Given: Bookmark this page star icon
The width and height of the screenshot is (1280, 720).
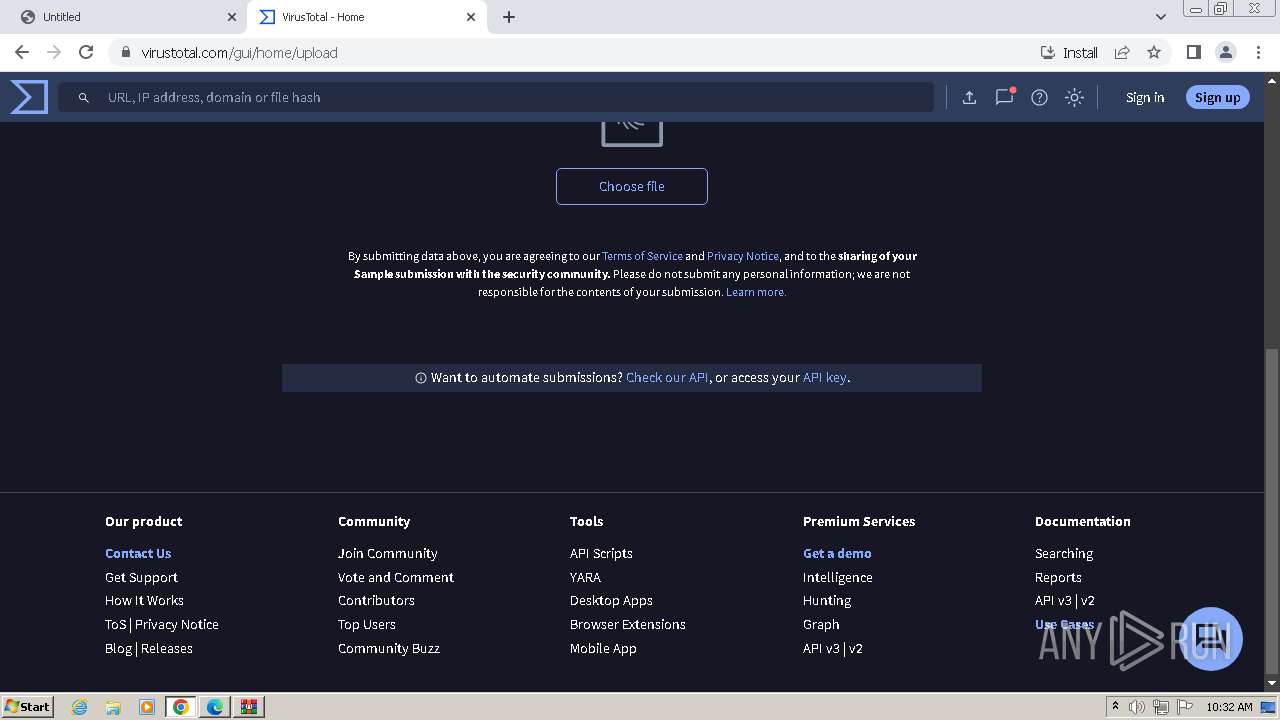Looking at the screenshot, I should point(1154,52).
